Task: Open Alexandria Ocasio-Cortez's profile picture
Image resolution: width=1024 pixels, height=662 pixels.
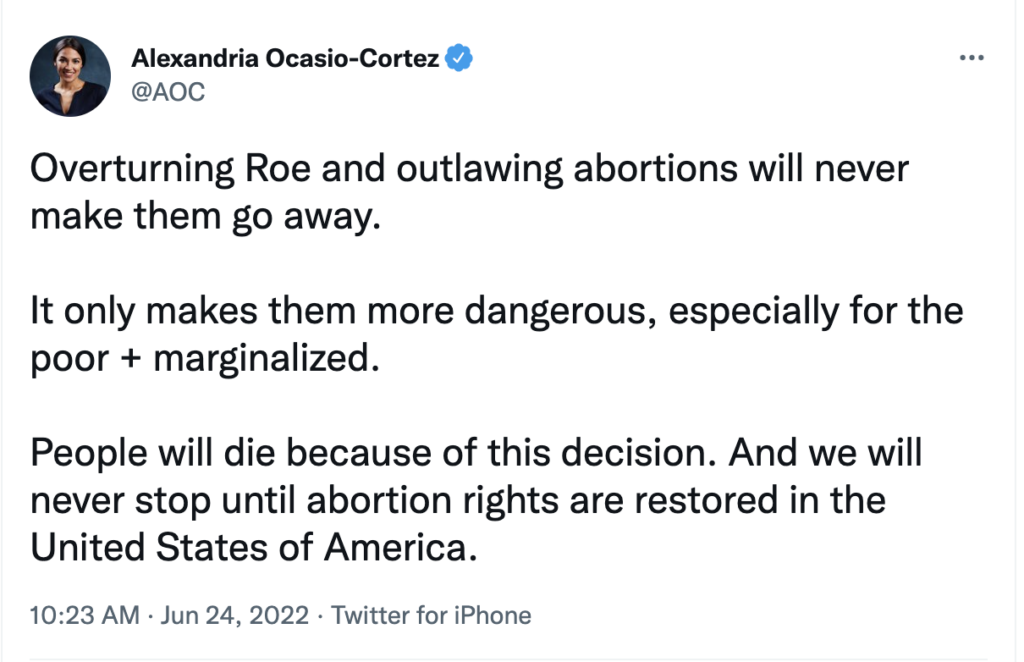Action: coord(69,75)
